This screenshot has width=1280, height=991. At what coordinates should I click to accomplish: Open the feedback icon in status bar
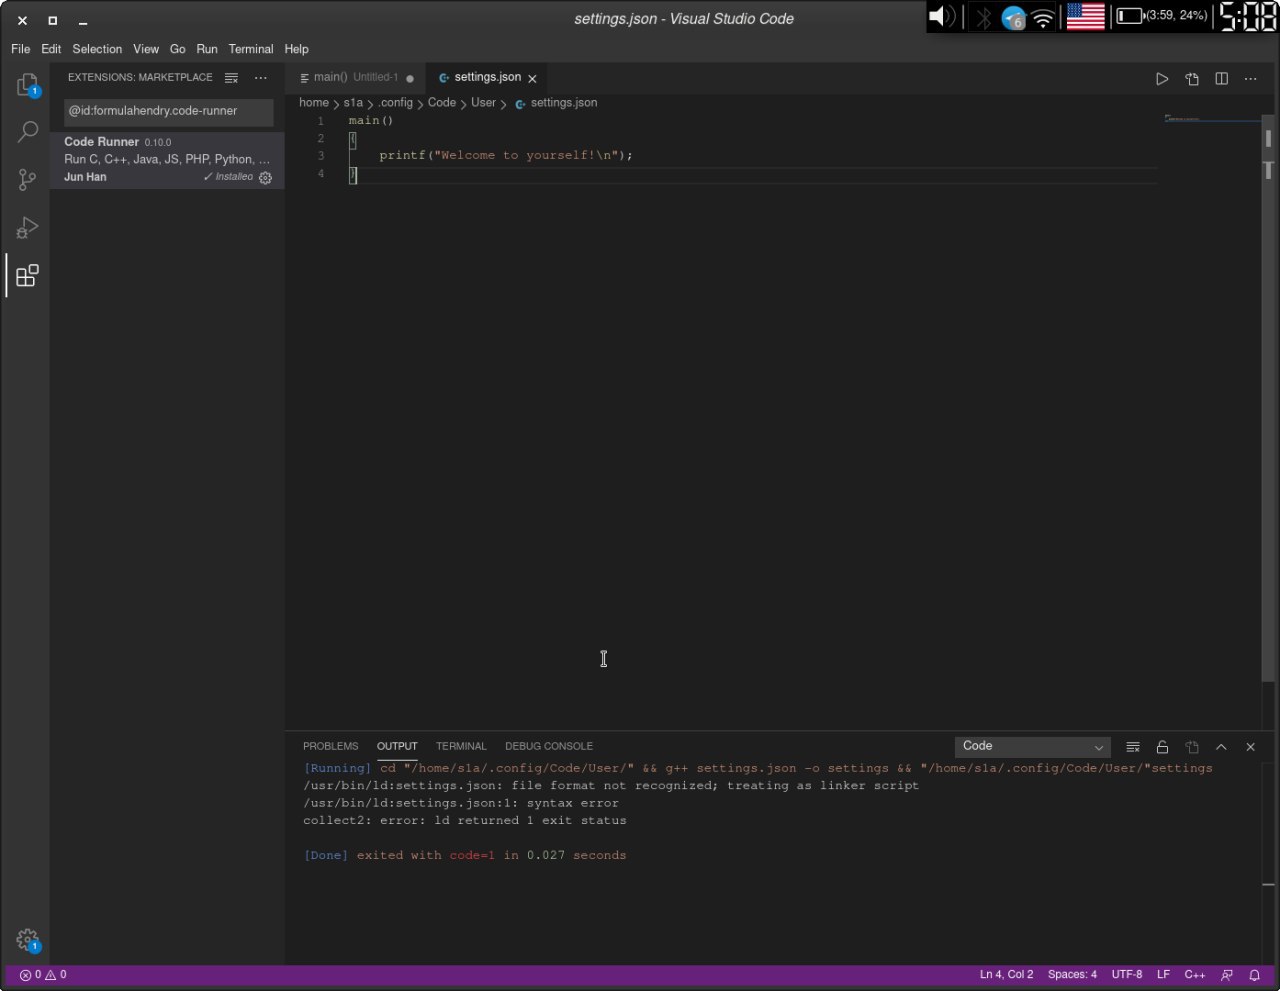pyautogui.click(x=1227, y=975)
